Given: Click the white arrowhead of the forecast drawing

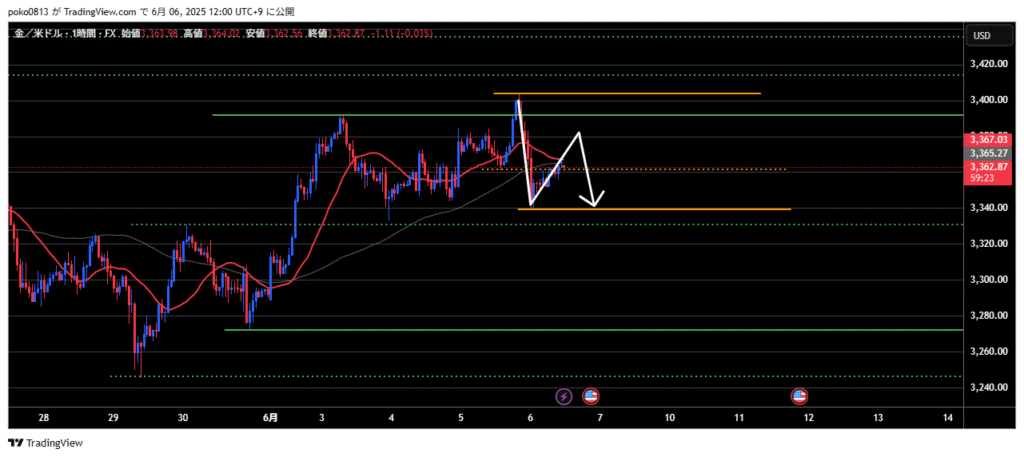Looking at the screenshot, I should [x=596, y=202].
